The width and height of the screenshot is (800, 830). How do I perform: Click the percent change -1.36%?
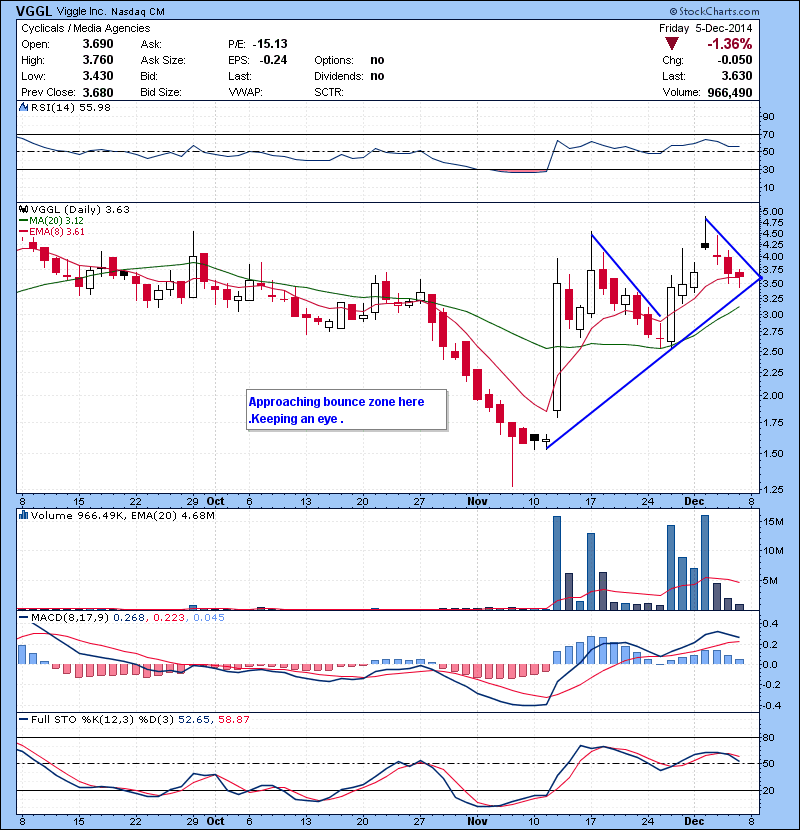(730, 44)
